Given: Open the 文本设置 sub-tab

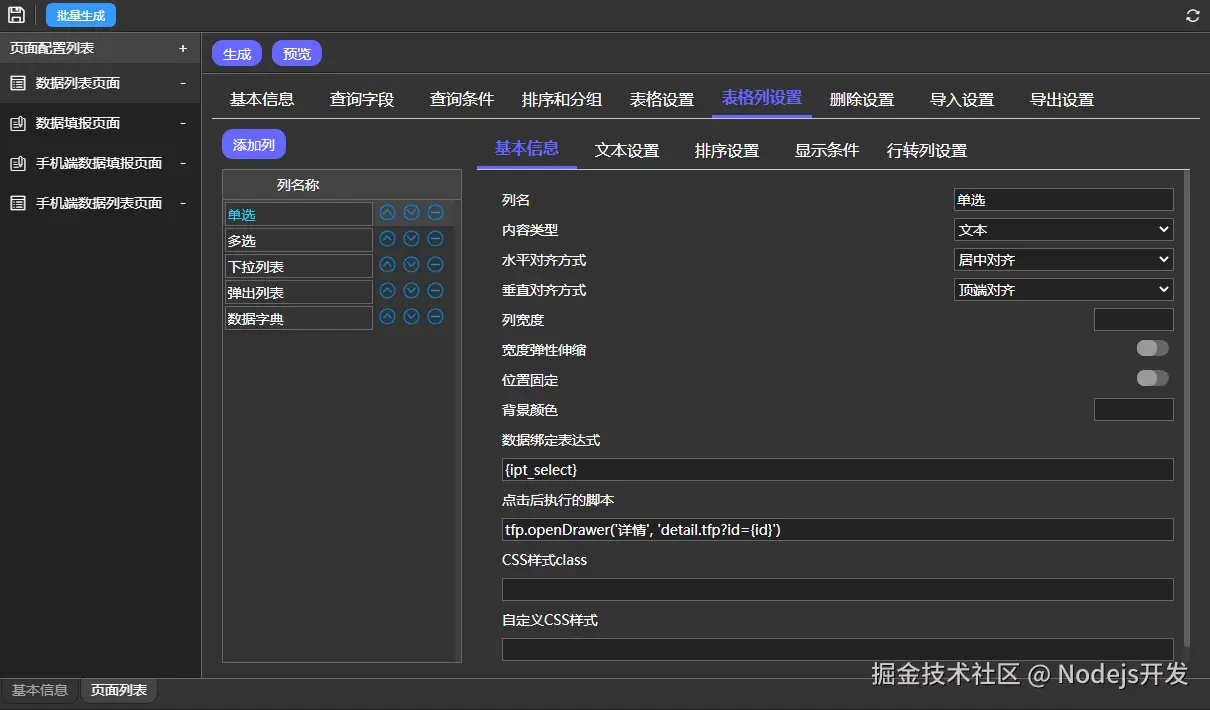Looking at the screenshot, I should pyautogui.click(x=627, y=151).
